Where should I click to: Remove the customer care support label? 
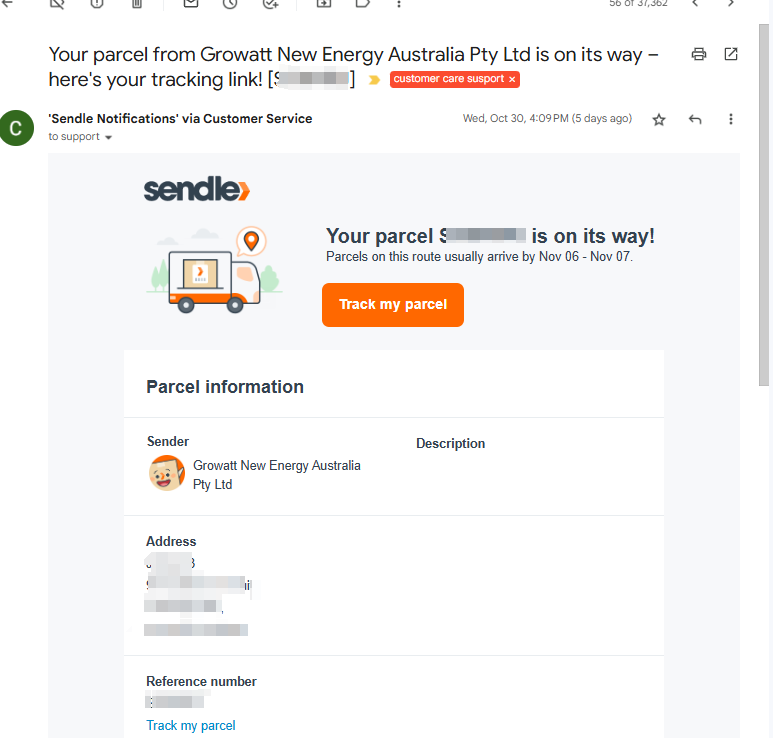click(512, 79)
